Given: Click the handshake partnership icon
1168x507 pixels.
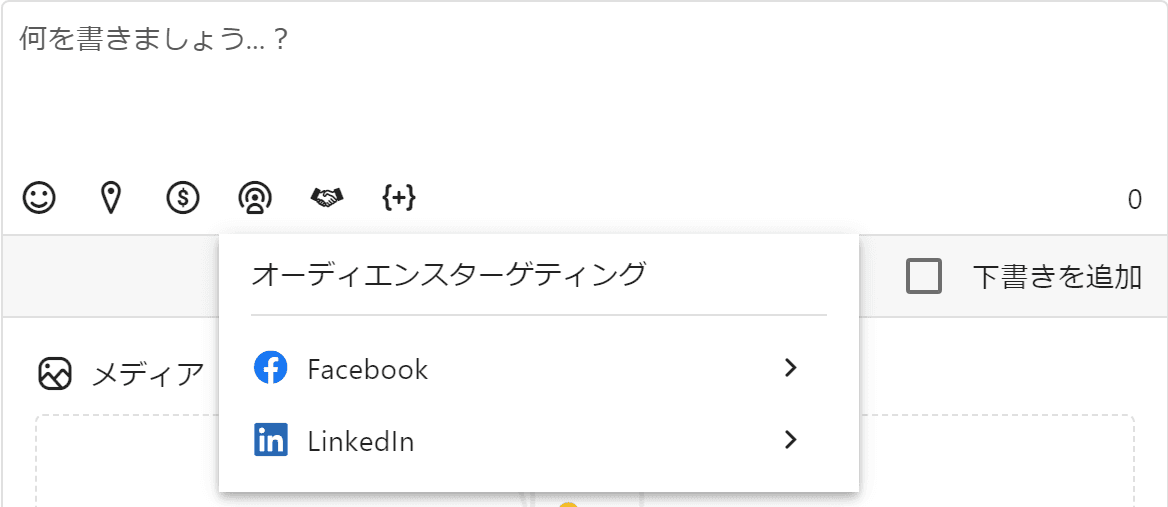Looking at the screenshot, I should click(x=327, y=198).
